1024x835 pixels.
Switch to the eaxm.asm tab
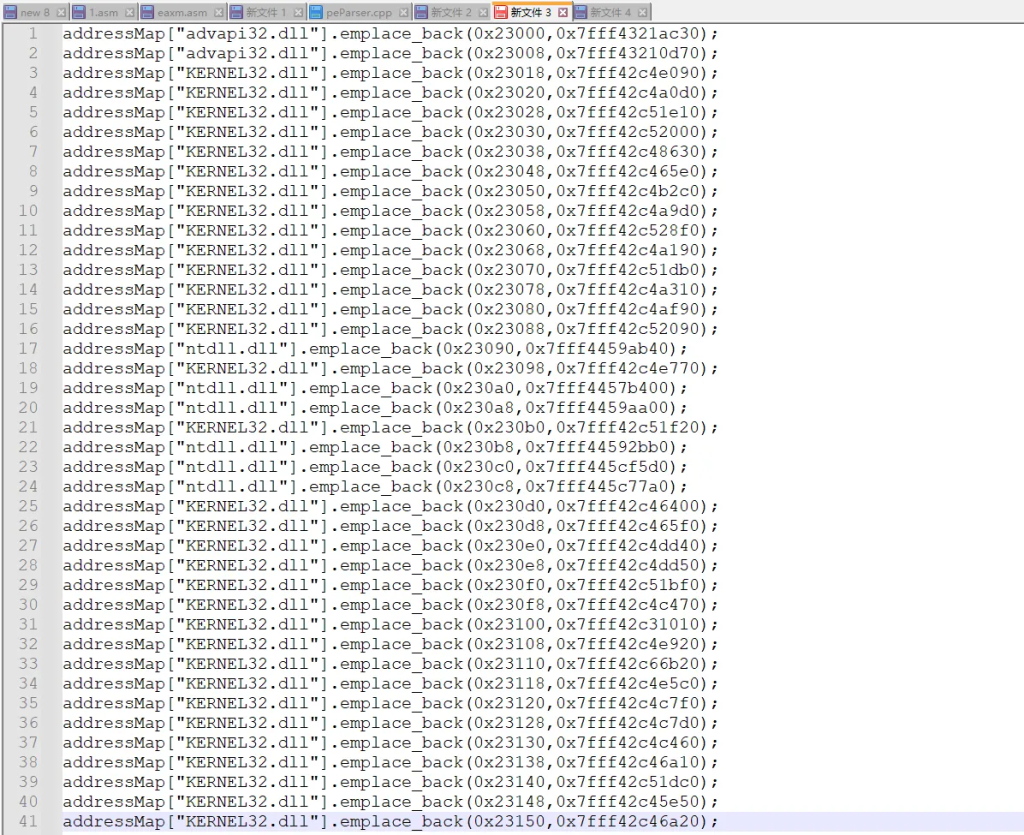[x=181, y=12]
